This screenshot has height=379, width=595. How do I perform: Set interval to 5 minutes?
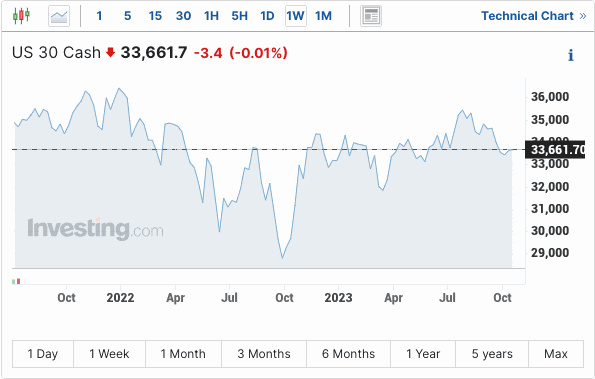coord(128,16)
